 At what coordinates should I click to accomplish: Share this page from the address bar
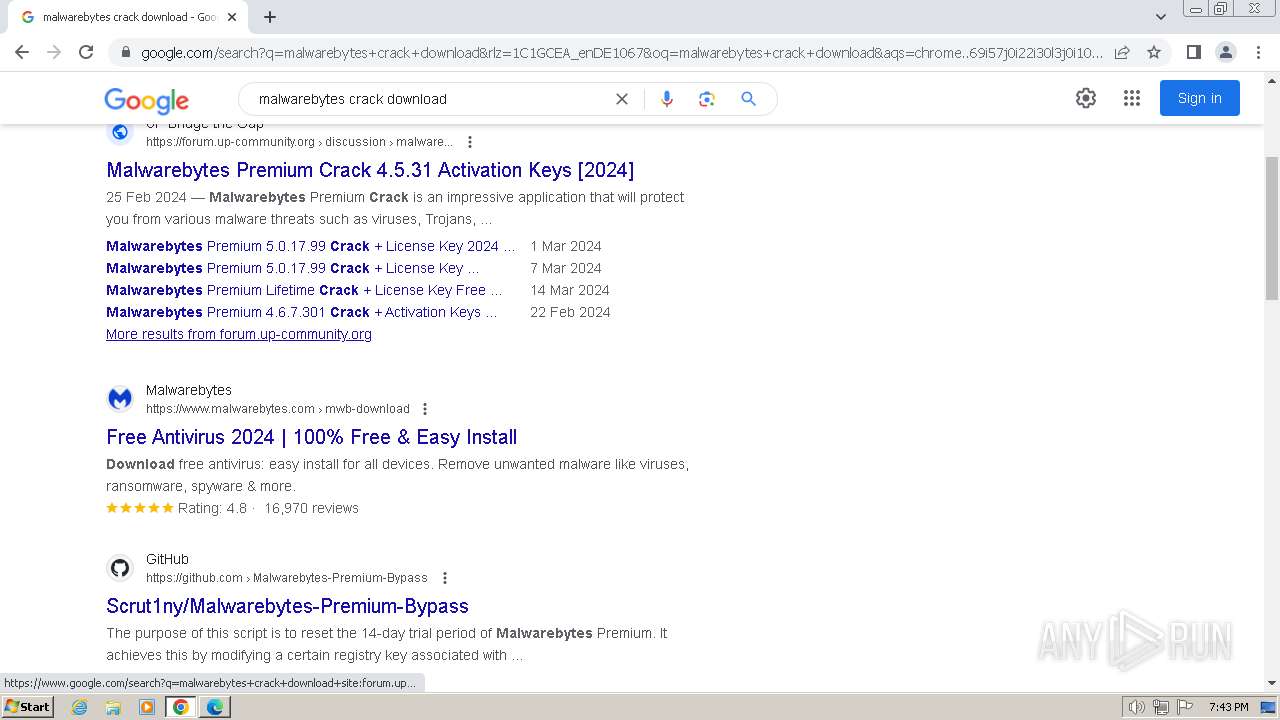1122,52
